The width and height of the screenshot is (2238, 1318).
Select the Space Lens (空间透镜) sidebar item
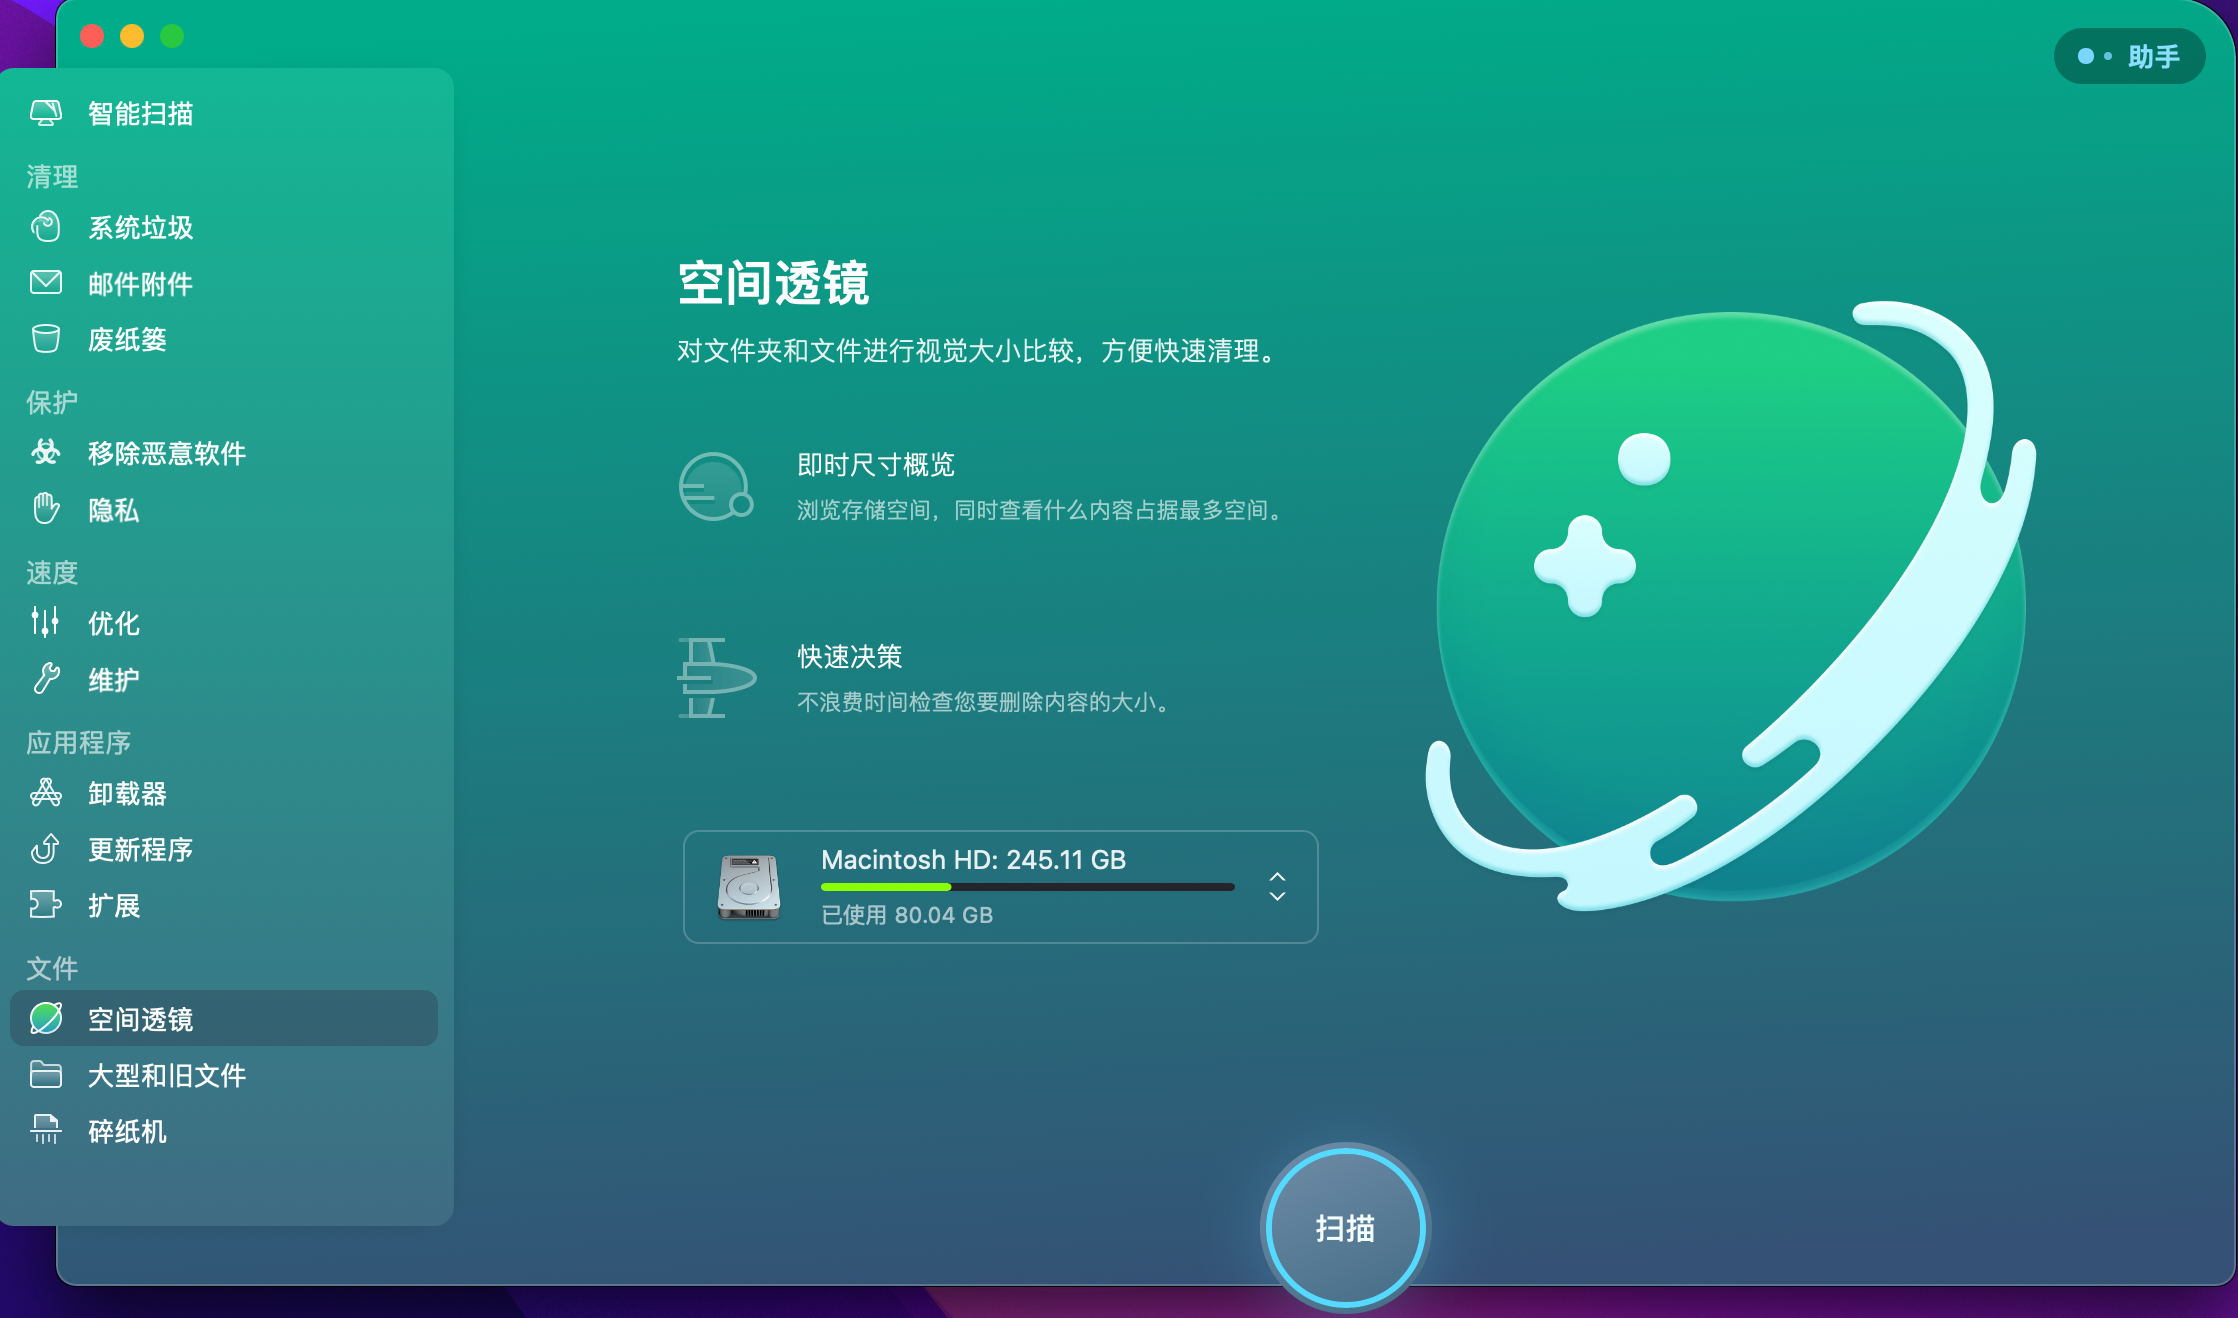point(140,1019)
